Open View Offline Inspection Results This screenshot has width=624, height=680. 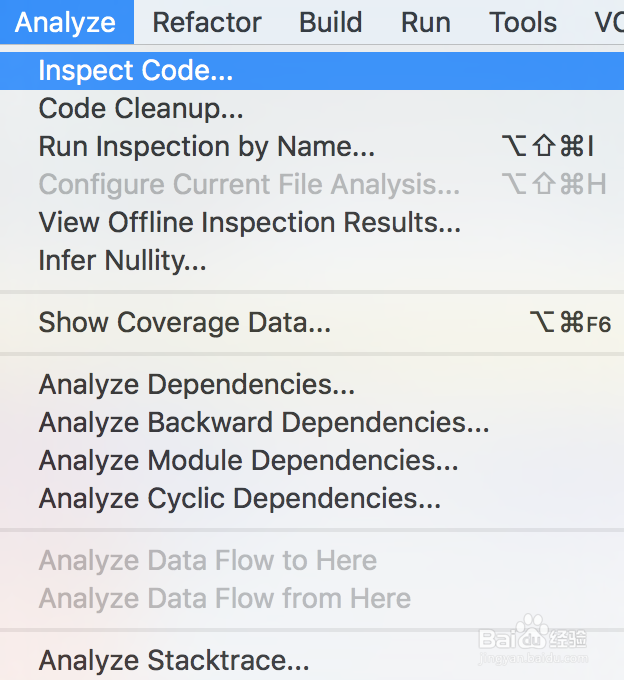click(x=250, y=223)
